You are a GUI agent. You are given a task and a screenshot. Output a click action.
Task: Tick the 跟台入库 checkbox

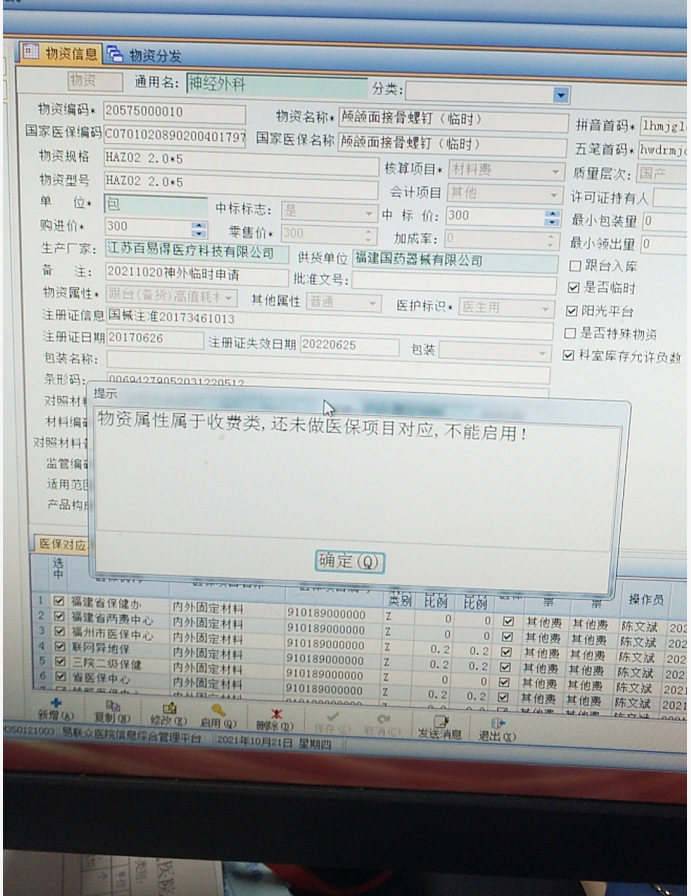(x=575, y=266)
